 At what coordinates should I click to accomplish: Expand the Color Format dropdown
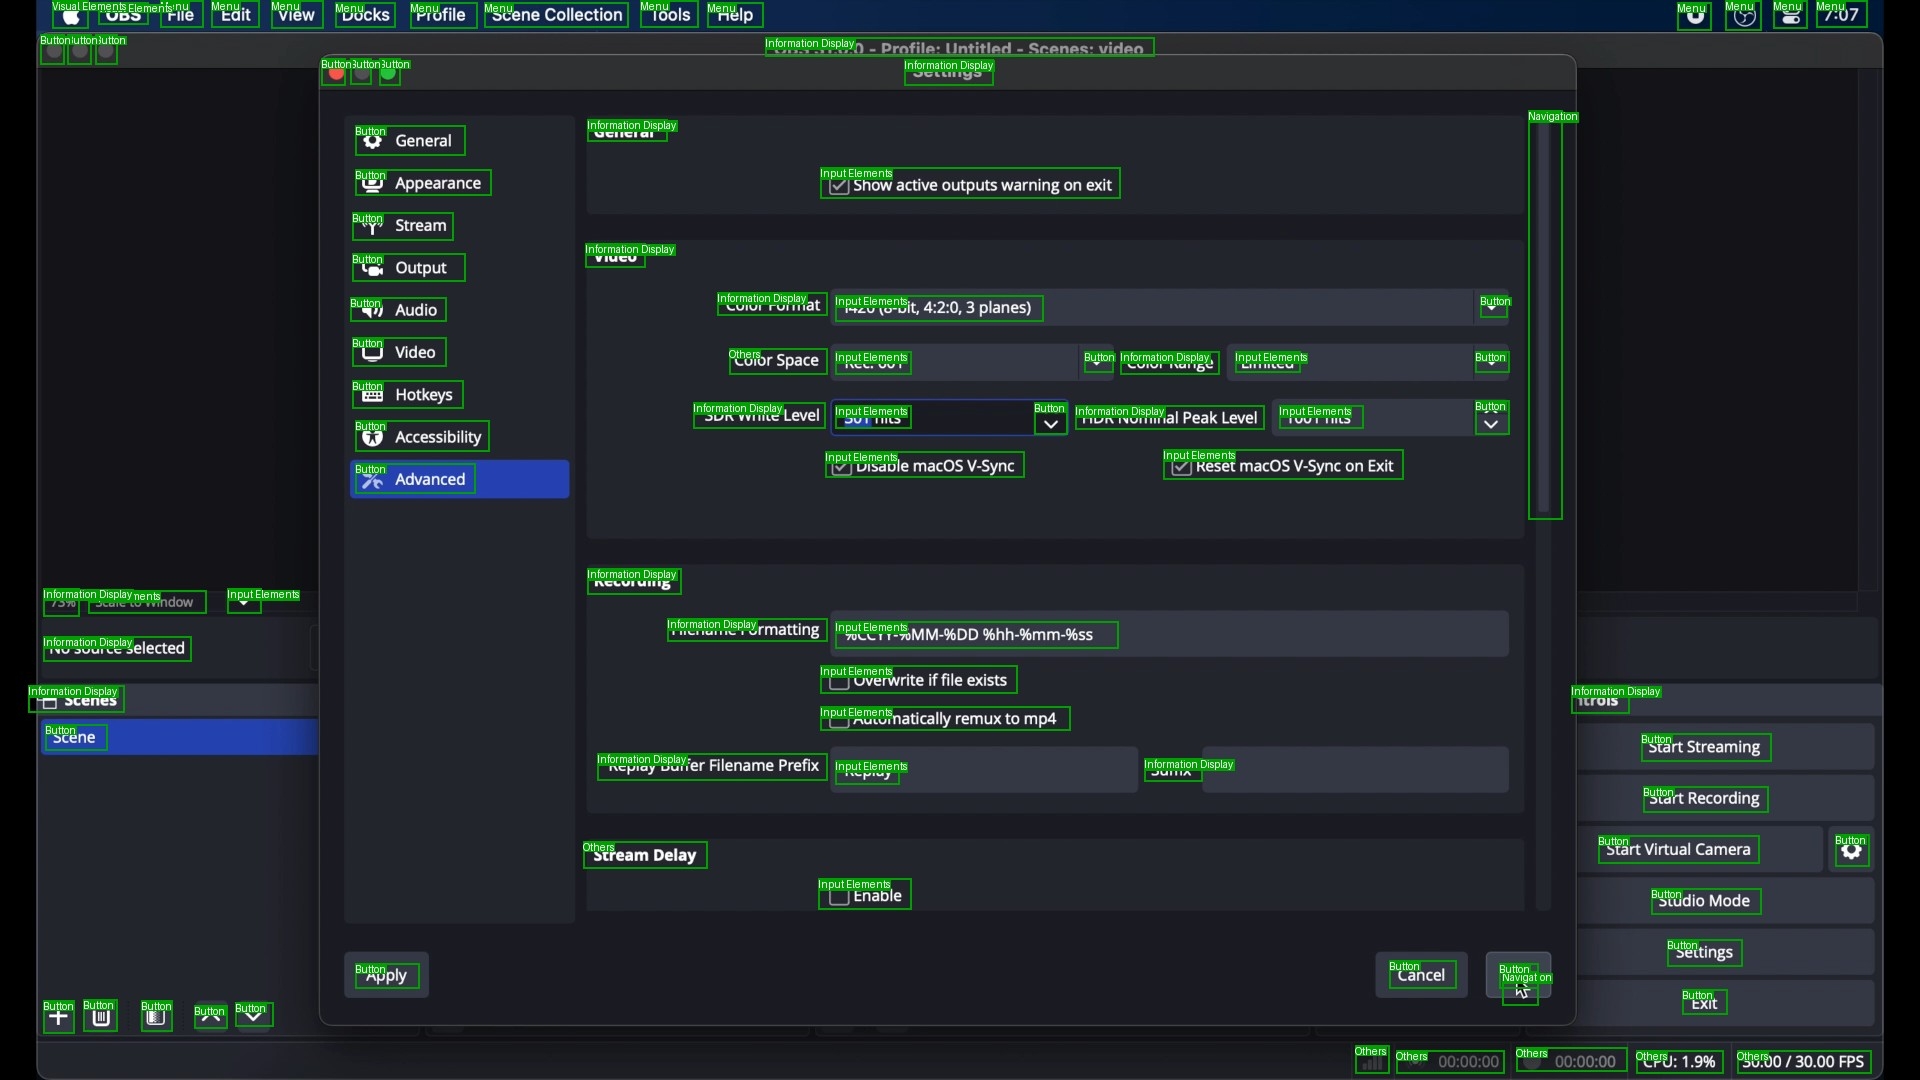click(x=1496, y=309)
